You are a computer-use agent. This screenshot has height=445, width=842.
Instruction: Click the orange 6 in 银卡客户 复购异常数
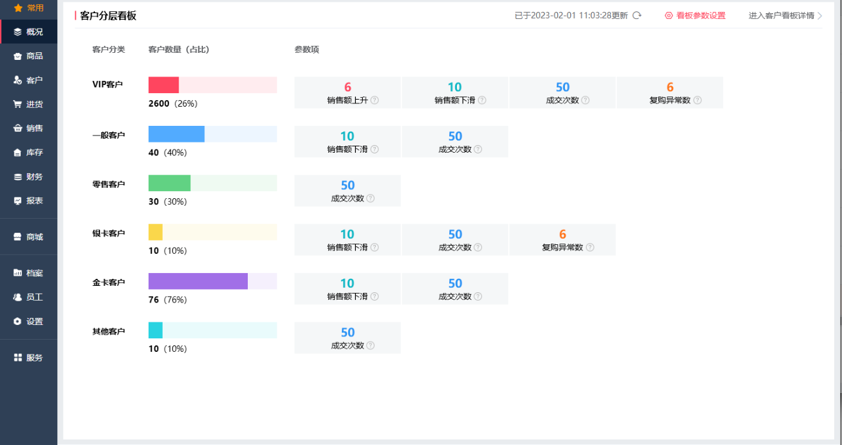[562, 235]
